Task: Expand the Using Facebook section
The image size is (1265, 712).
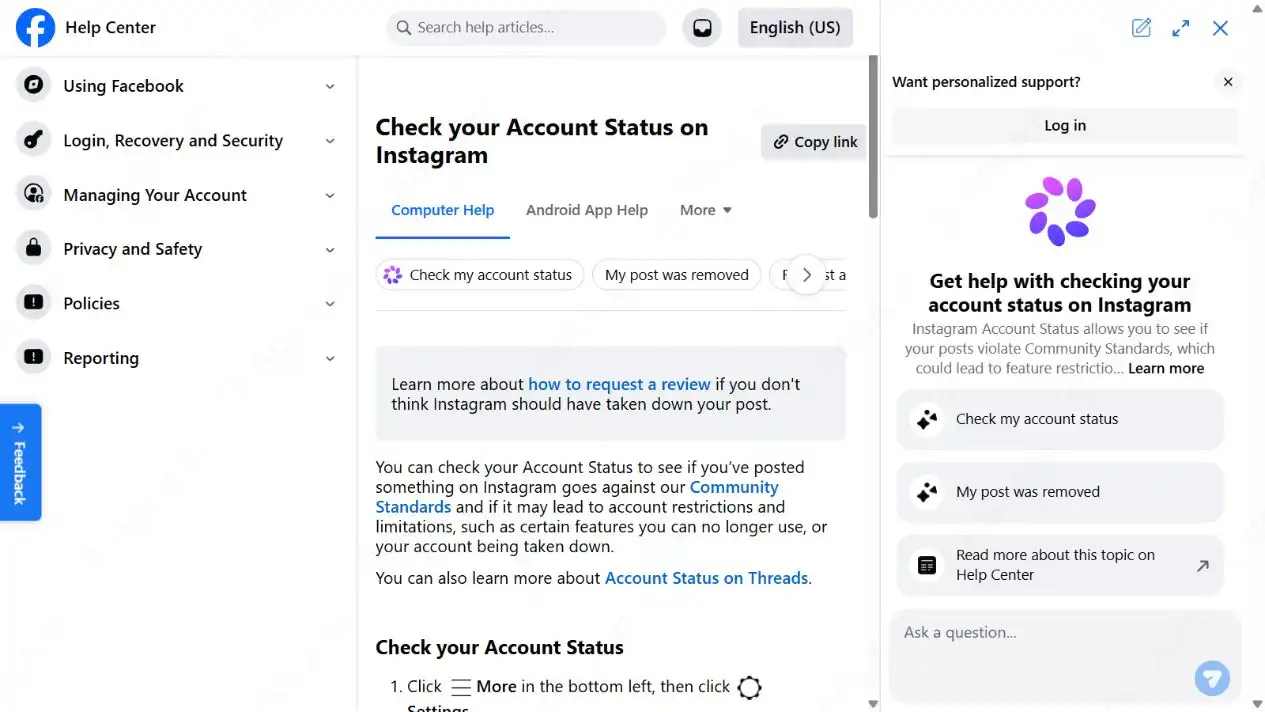Action: [330, 86]
